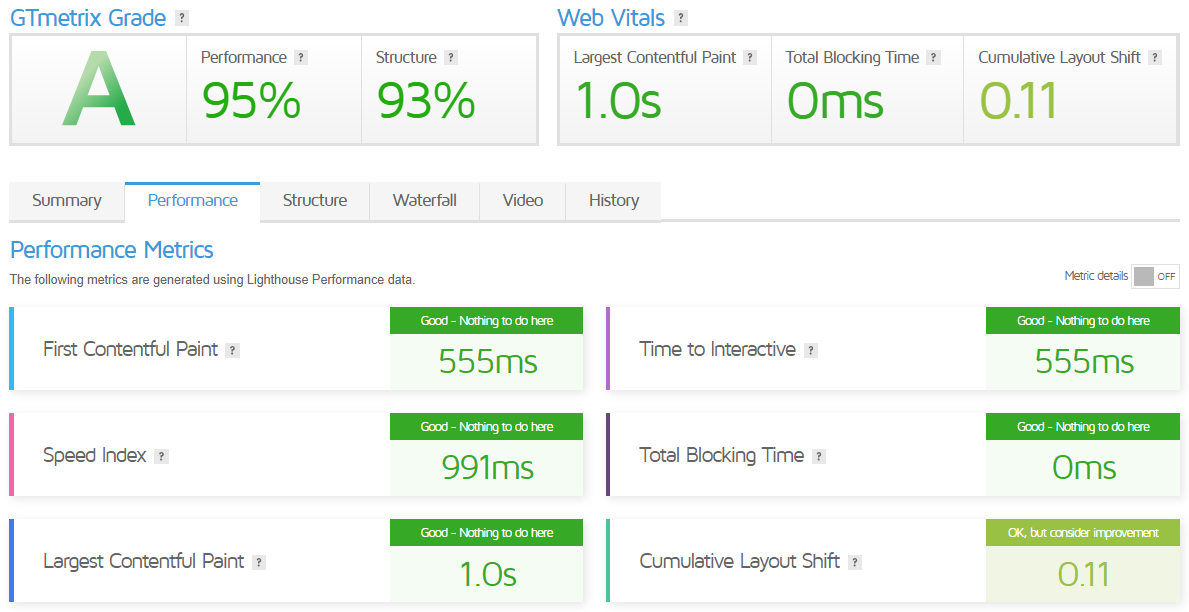The height and width of the screenshot is (612, 1189).
Task: Click the GTmetrix Grade heading
Action: [x=88, y=17]
